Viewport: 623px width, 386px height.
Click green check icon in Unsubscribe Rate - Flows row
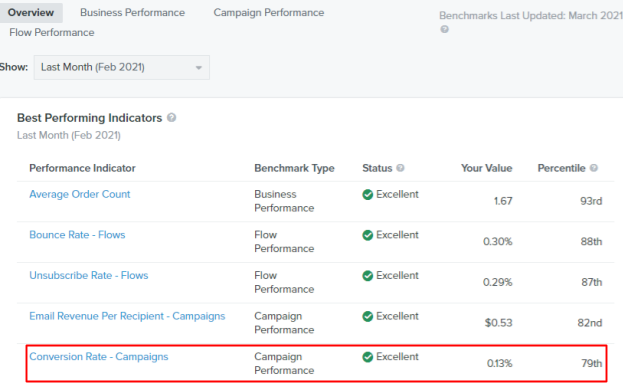tap(368, 276)
